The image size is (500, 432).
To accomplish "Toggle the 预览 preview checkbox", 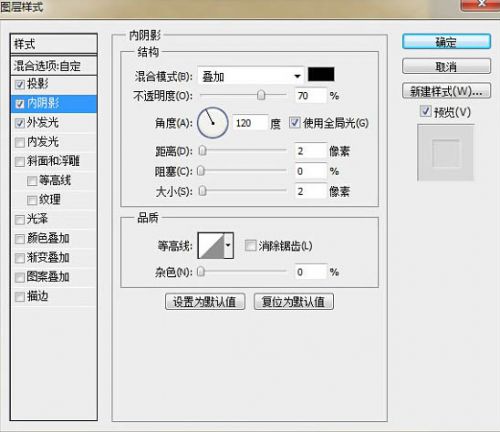I will 425,112.
